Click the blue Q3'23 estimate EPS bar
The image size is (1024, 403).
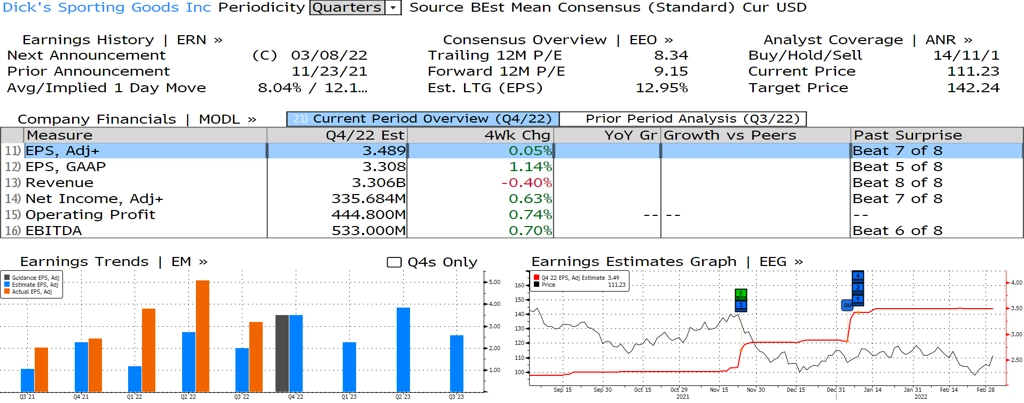click(456, 364)
